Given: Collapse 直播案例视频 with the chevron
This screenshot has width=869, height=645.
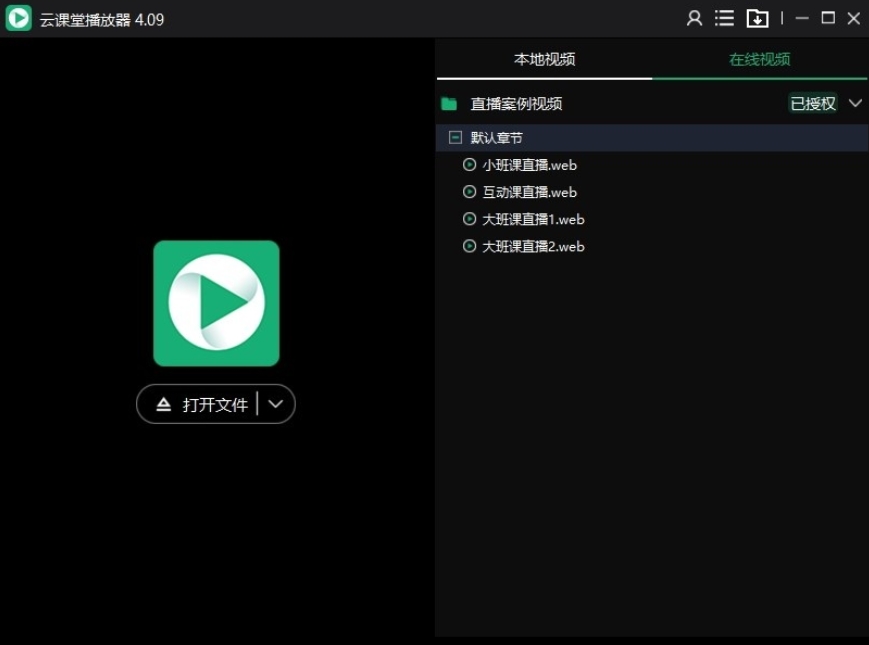Looking at the screenshot, I should click(855, 103).
